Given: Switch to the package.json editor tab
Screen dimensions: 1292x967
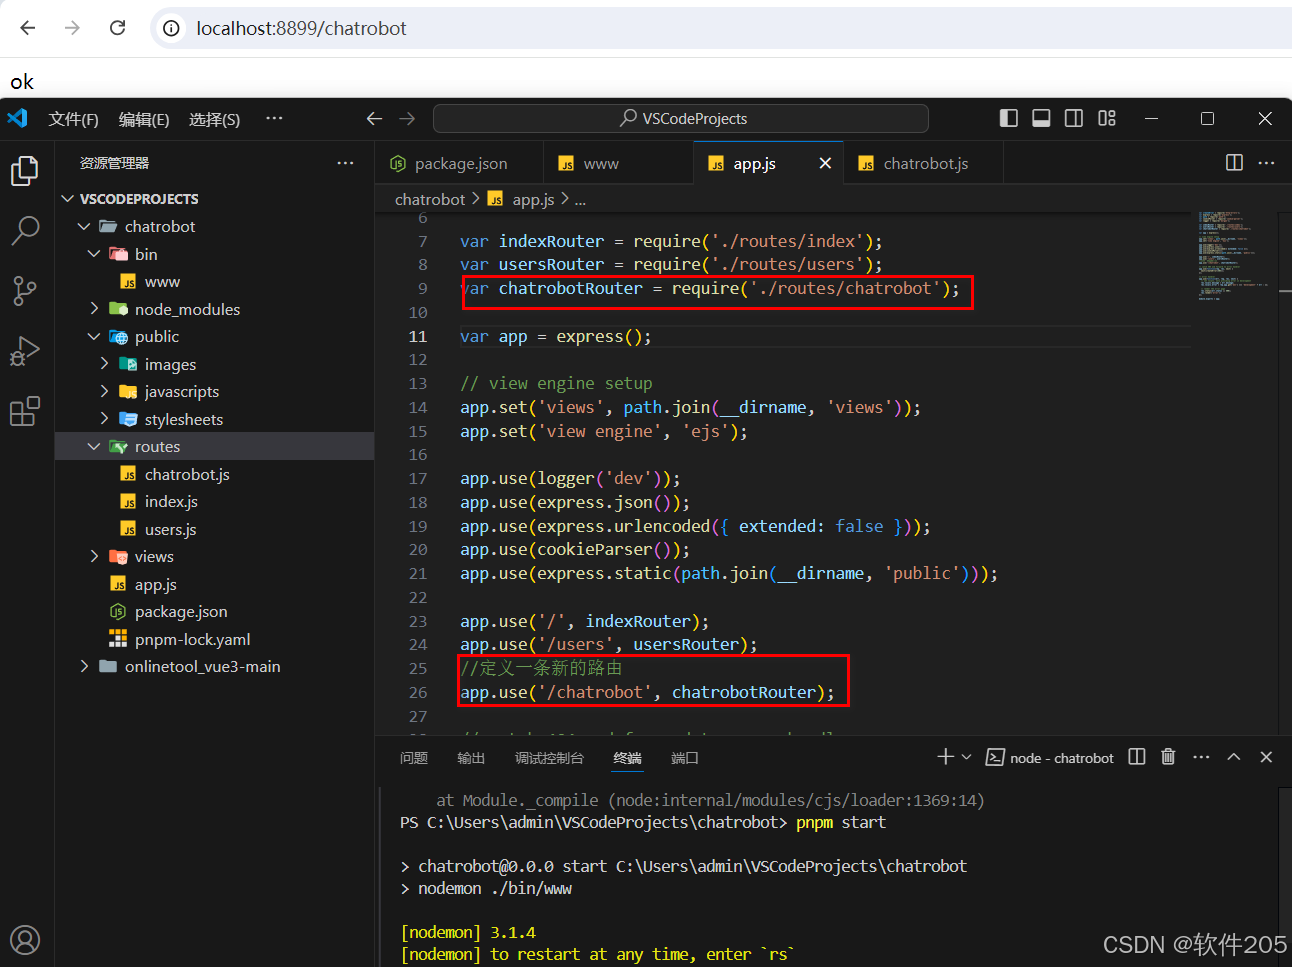Looking at the screenshot, I should pyautogui.click(x=459, y=163).
